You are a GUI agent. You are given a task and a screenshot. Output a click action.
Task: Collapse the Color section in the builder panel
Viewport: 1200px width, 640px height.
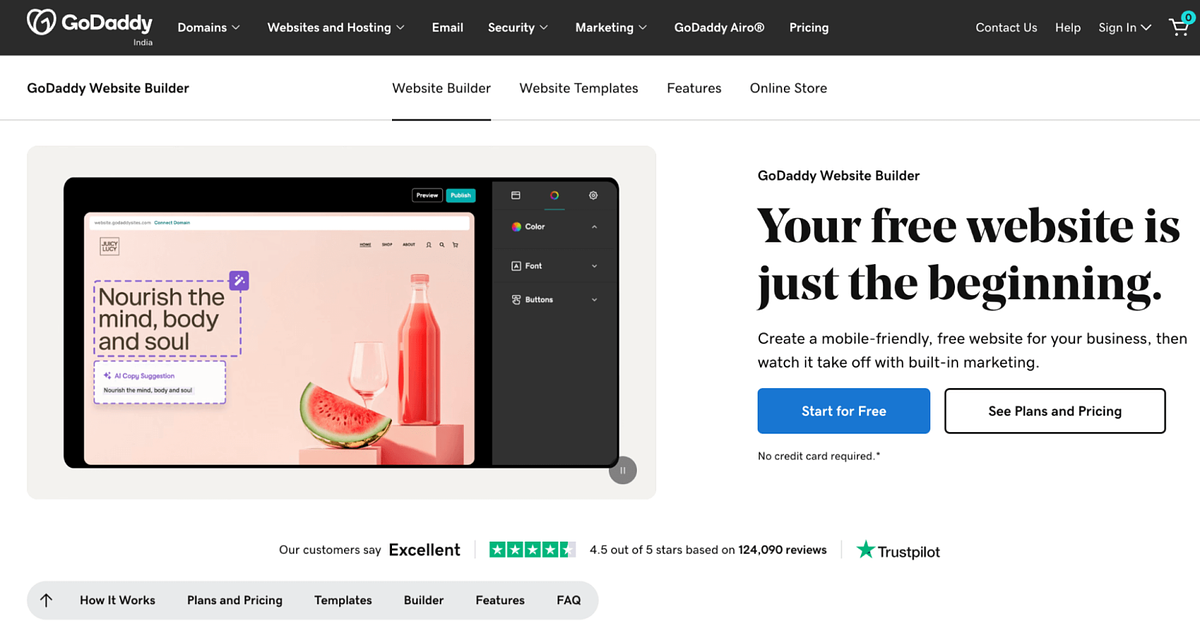pos(594,227)
